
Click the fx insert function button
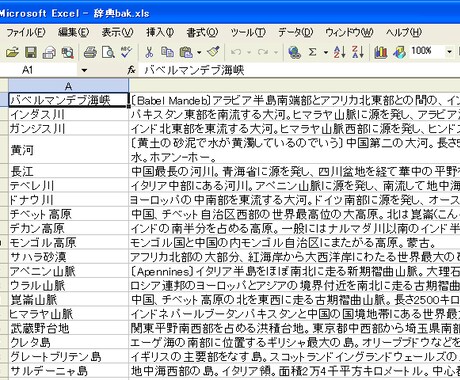[x=132, y=70]
